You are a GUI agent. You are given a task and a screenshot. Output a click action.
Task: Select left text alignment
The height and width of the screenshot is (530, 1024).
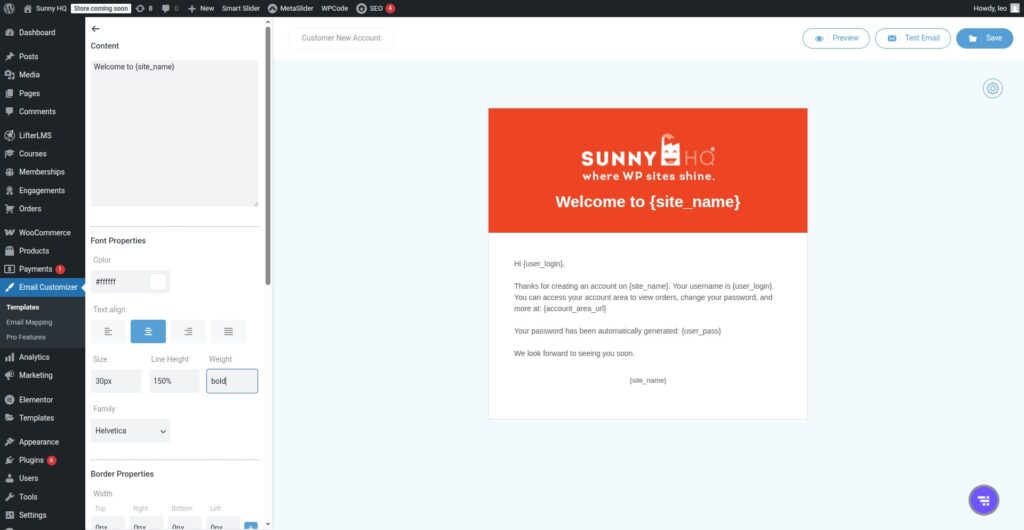click(108, 331)
